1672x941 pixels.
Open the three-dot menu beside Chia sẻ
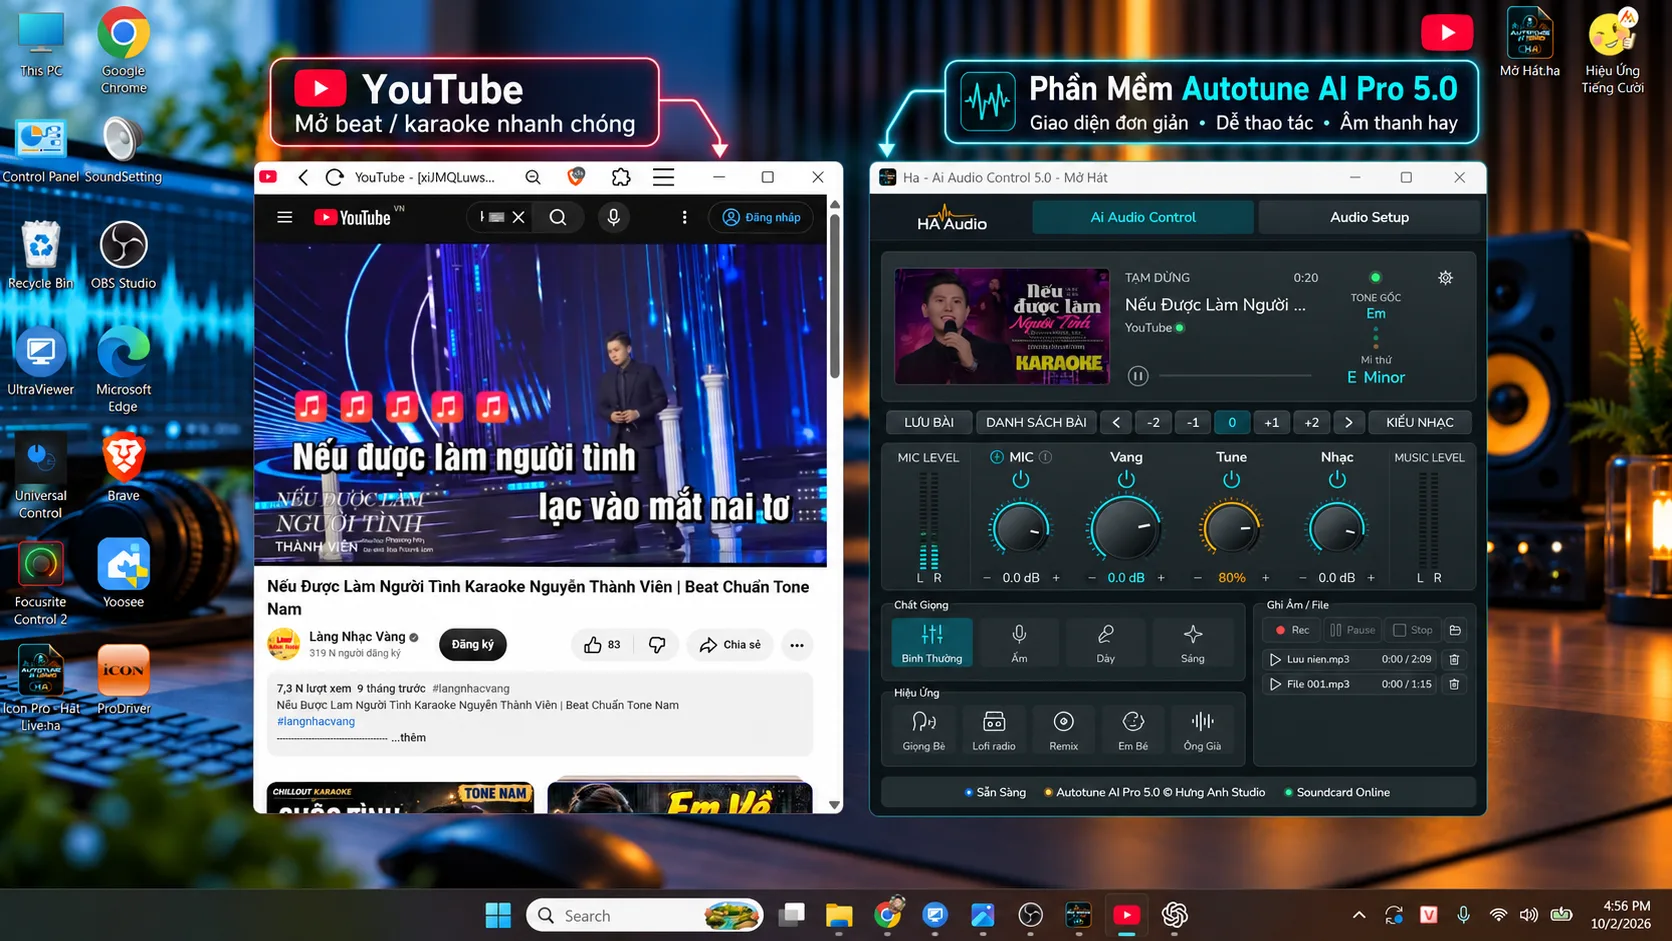click(797, 645)
